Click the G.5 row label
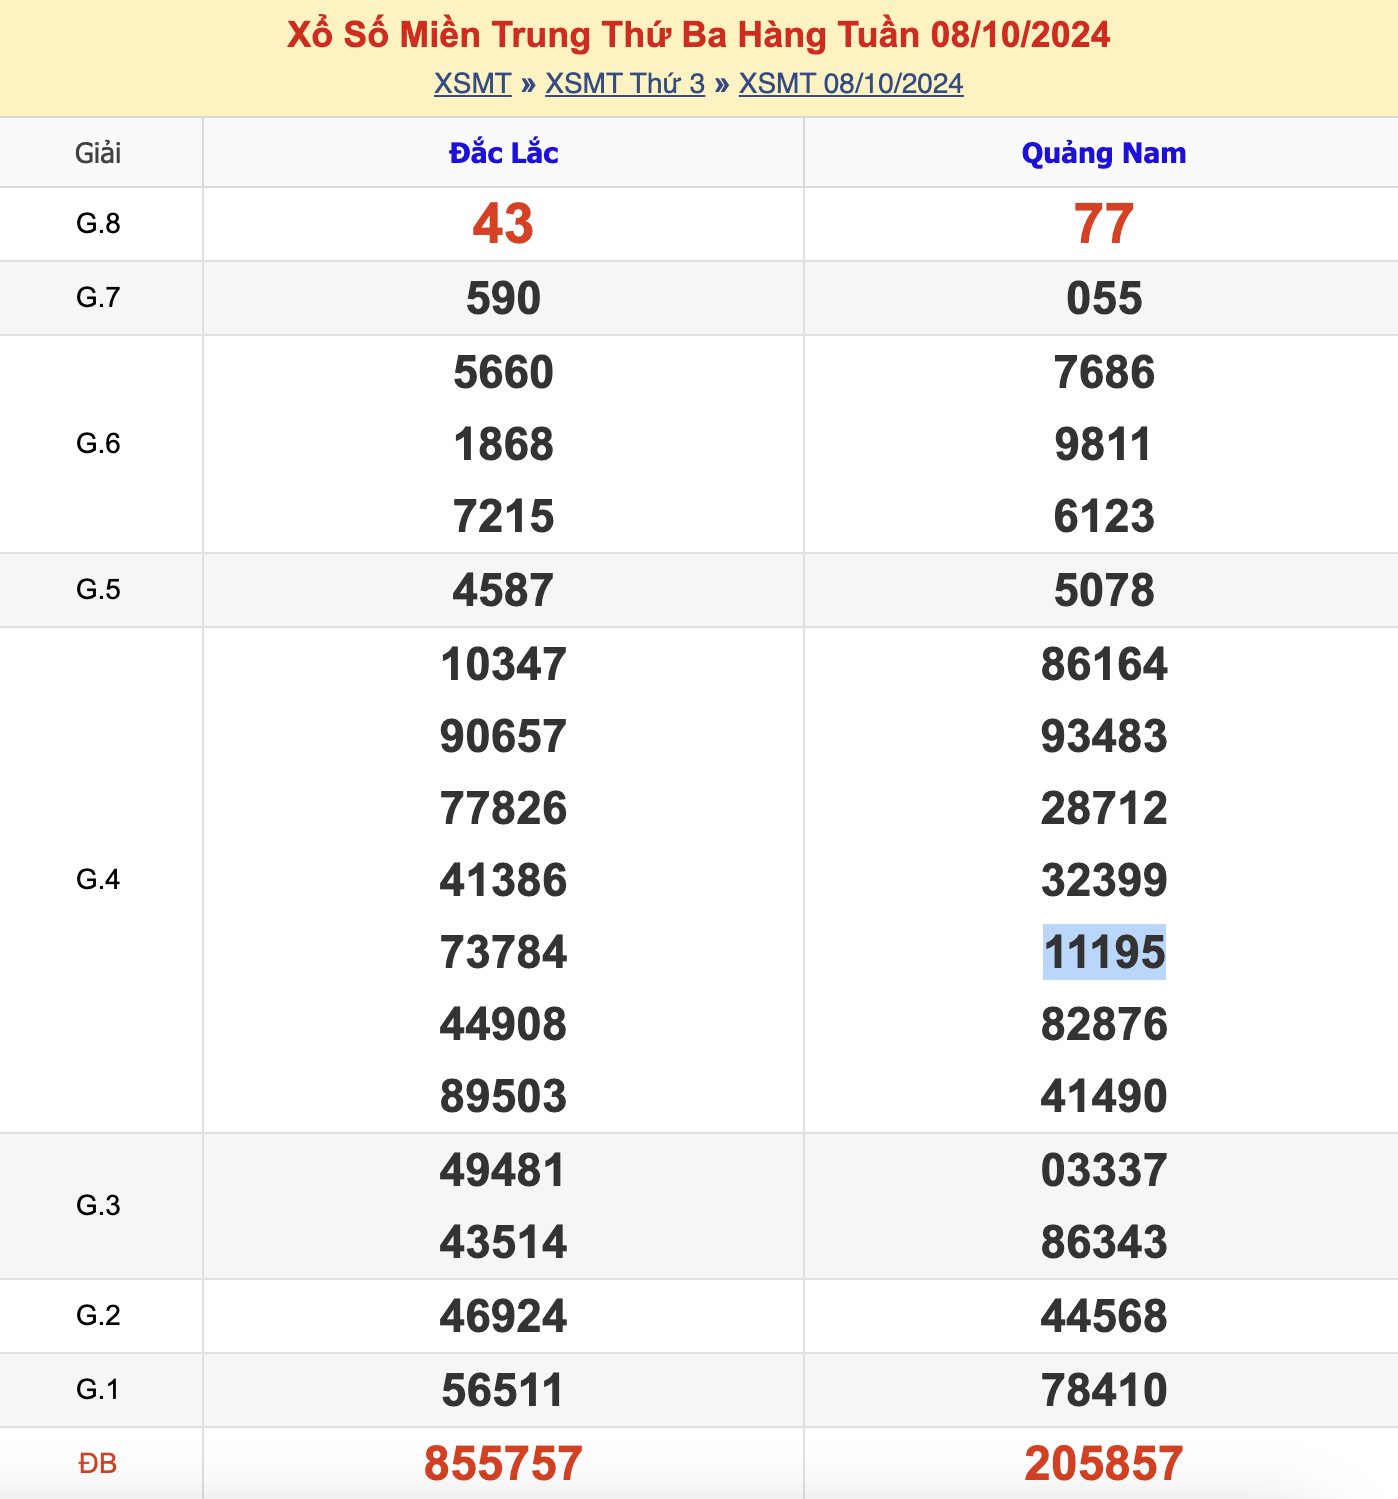 pos(98,589)
